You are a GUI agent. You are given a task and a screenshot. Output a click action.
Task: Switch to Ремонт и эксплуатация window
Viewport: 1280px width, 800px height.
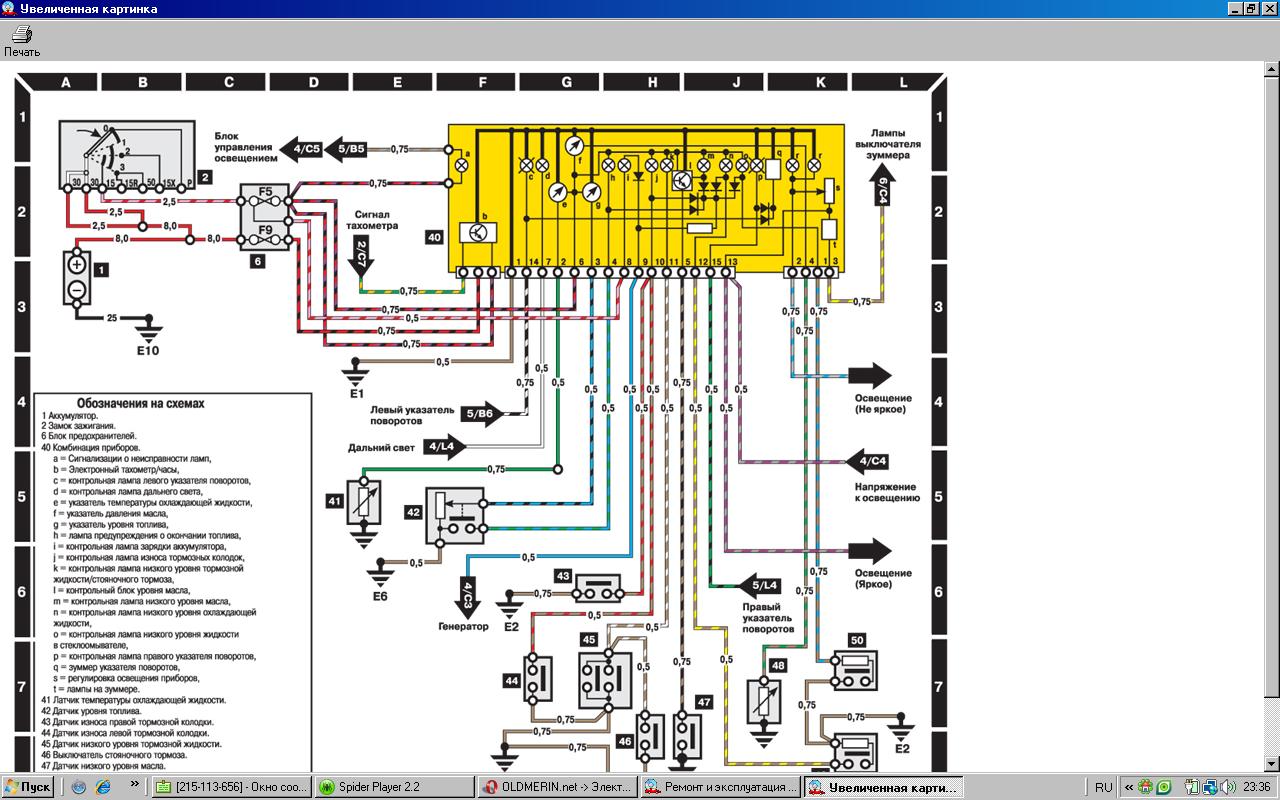[720, 787]
